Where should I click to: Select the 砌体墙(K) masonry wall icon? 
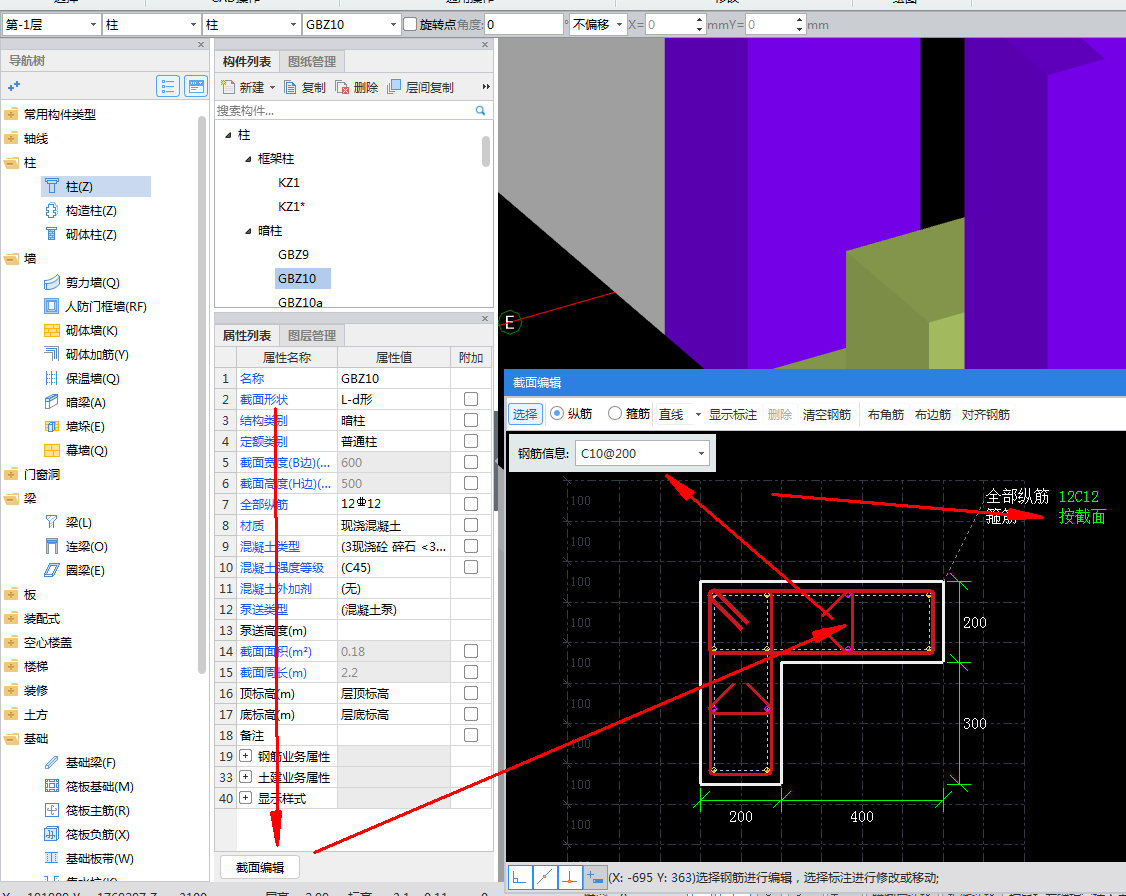[x=52, y=330]
